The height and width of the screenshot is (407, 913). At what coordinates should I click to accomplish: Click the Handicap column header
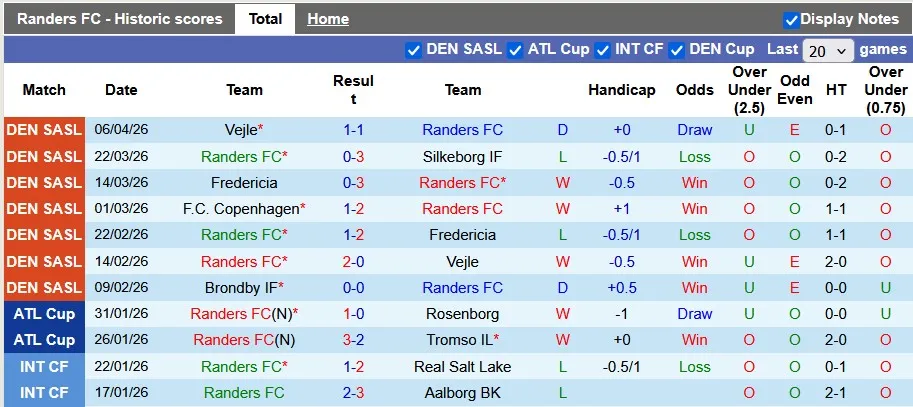click(621, 90)
